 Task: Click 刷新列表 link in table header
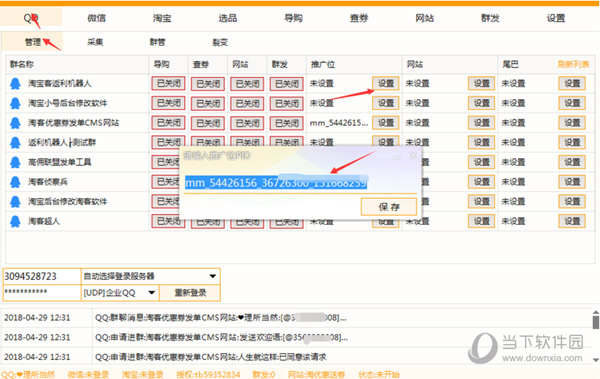573,64
